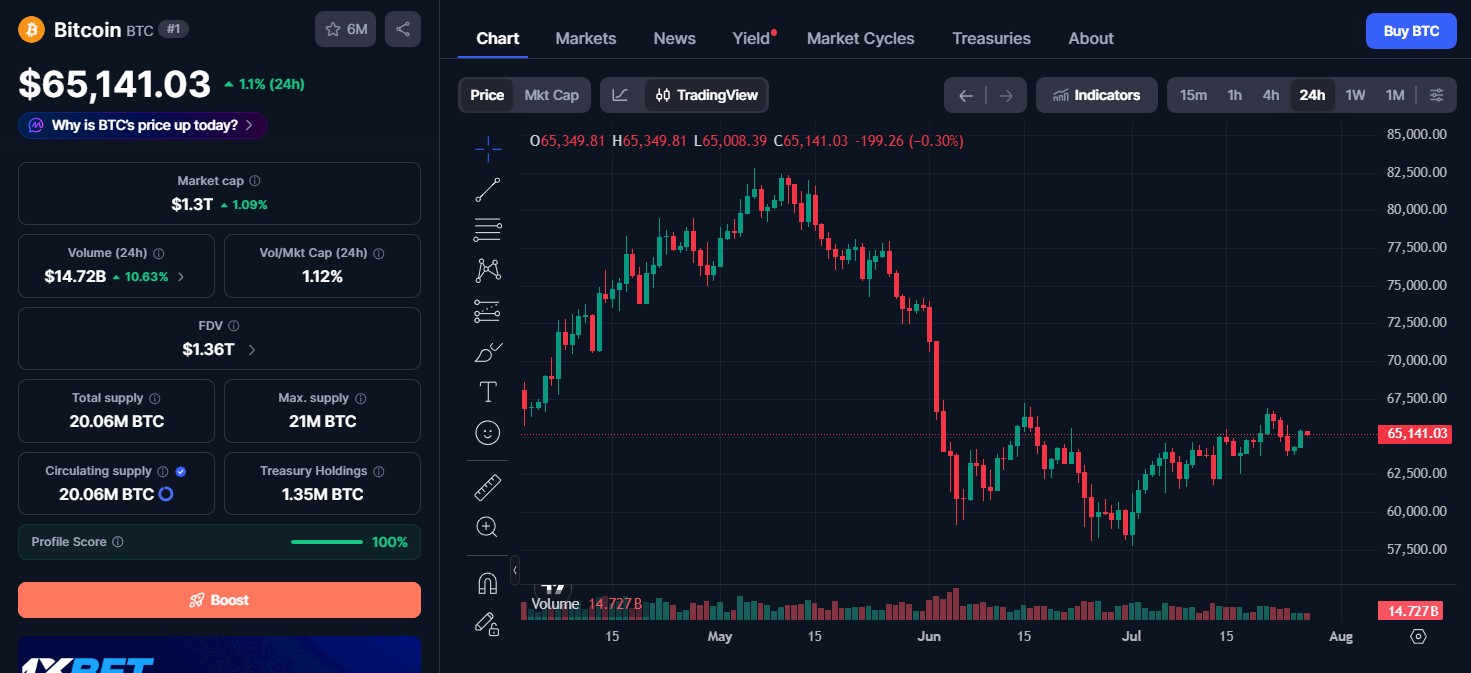Click the Treasury Holdings info icon

coord(379,471)
